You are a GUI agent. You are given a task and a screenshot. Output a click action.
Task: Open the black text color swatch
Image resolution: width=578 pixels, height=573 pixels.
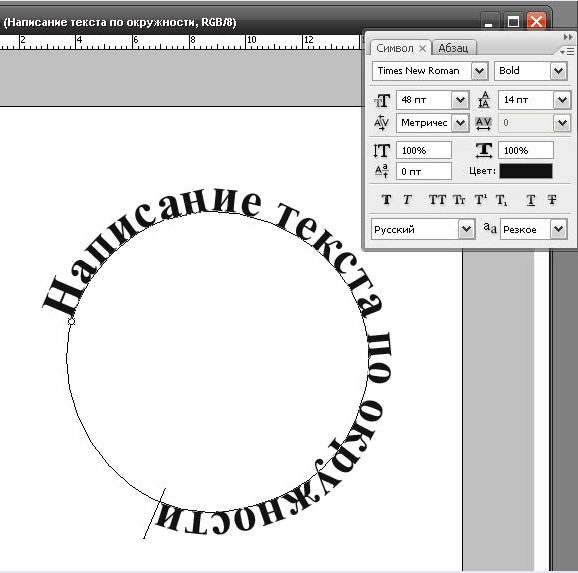coord(526,171)
